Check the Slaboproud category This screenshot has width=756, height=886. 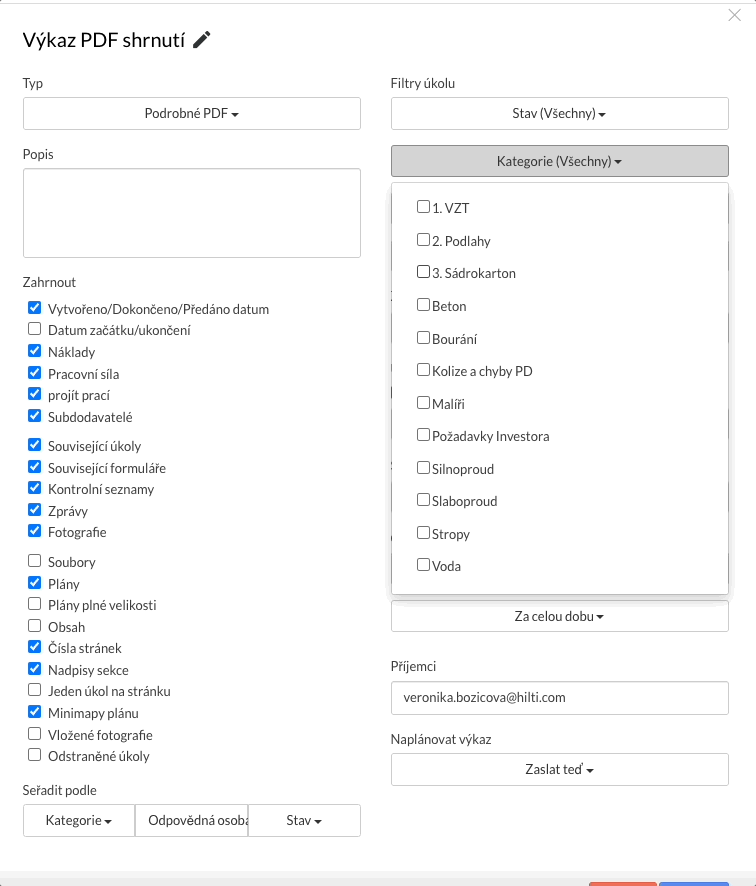click(423, 500)
